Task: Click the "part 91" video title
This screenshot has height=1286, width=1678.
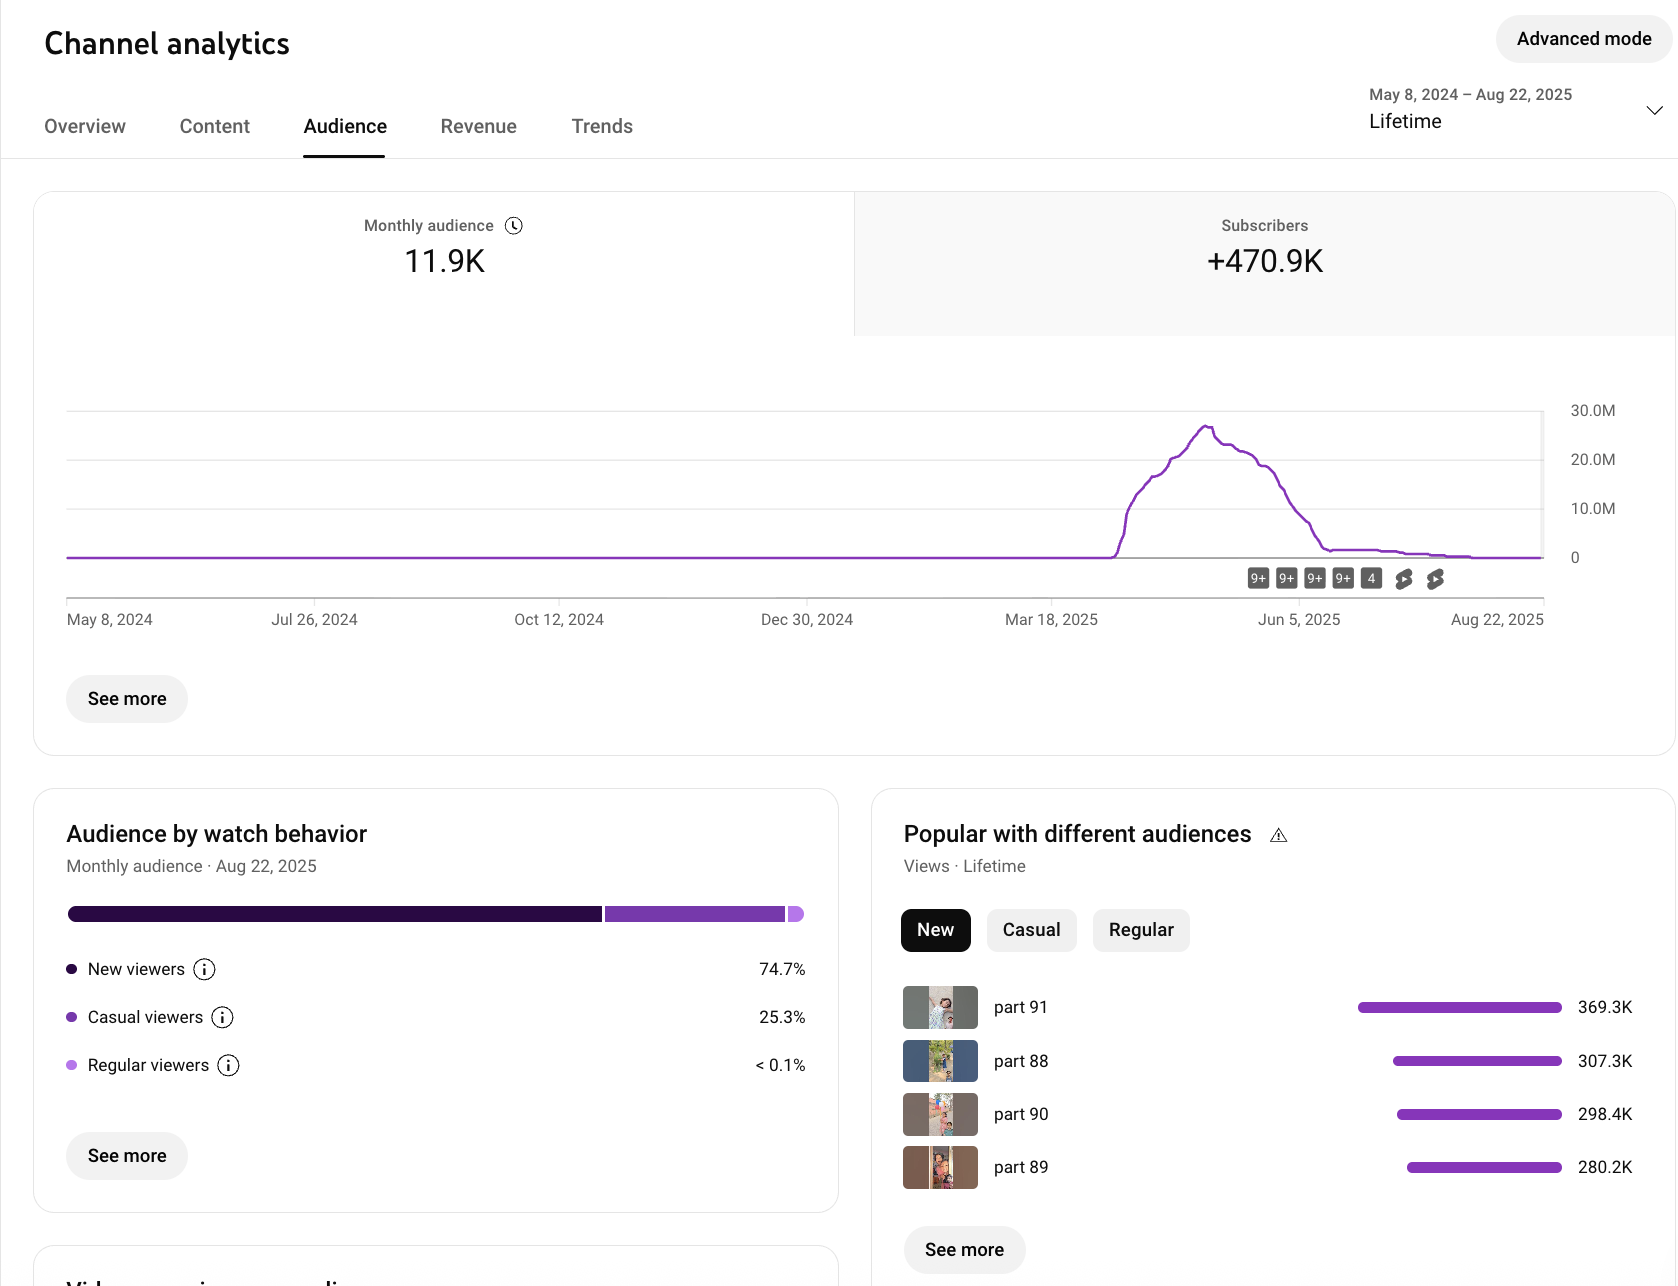Action: 1021,1008
